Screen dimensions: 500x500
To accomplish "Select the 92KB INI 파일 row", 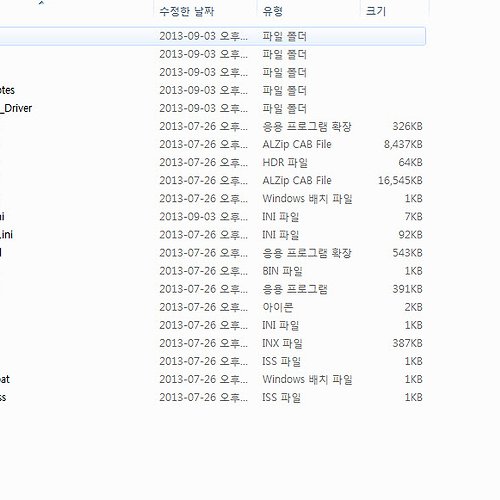I will (x=212, y=235).
